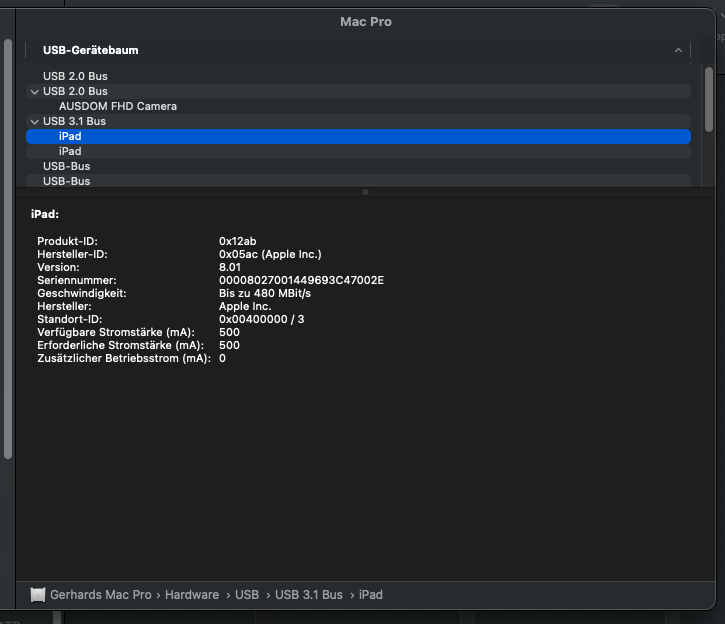The height and width of the screenshot is (624, 725).
Task: Select the AUSDOM FHD Camera entry
Action: click(358, 106)
